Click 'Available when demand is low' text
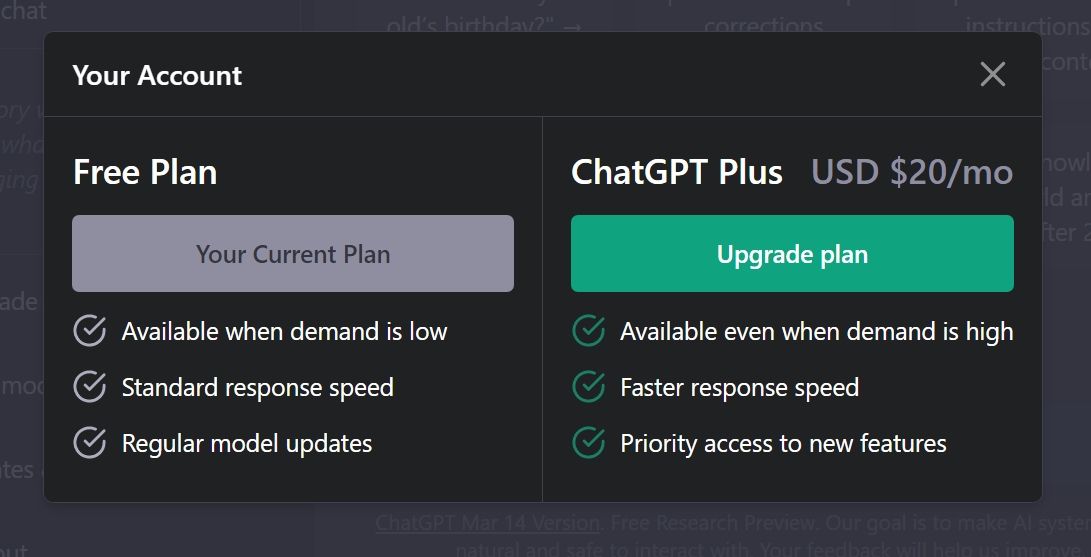Image resolution: width=1091 pixels, height=557 pixels. (x=284, y=331)
